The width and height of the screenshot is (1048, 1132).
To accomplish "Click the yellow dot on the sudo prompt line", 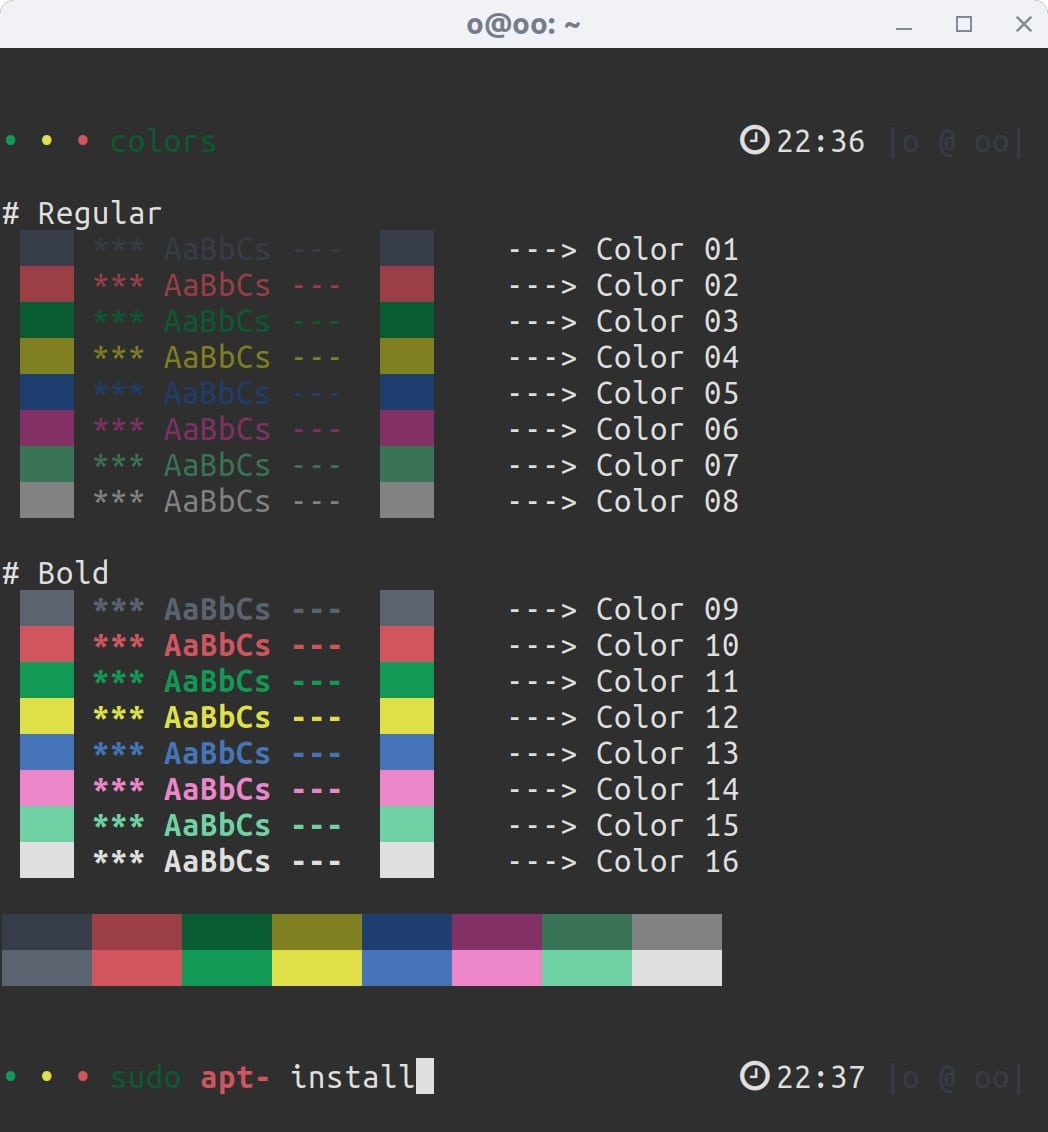I will coord(47,1077).
